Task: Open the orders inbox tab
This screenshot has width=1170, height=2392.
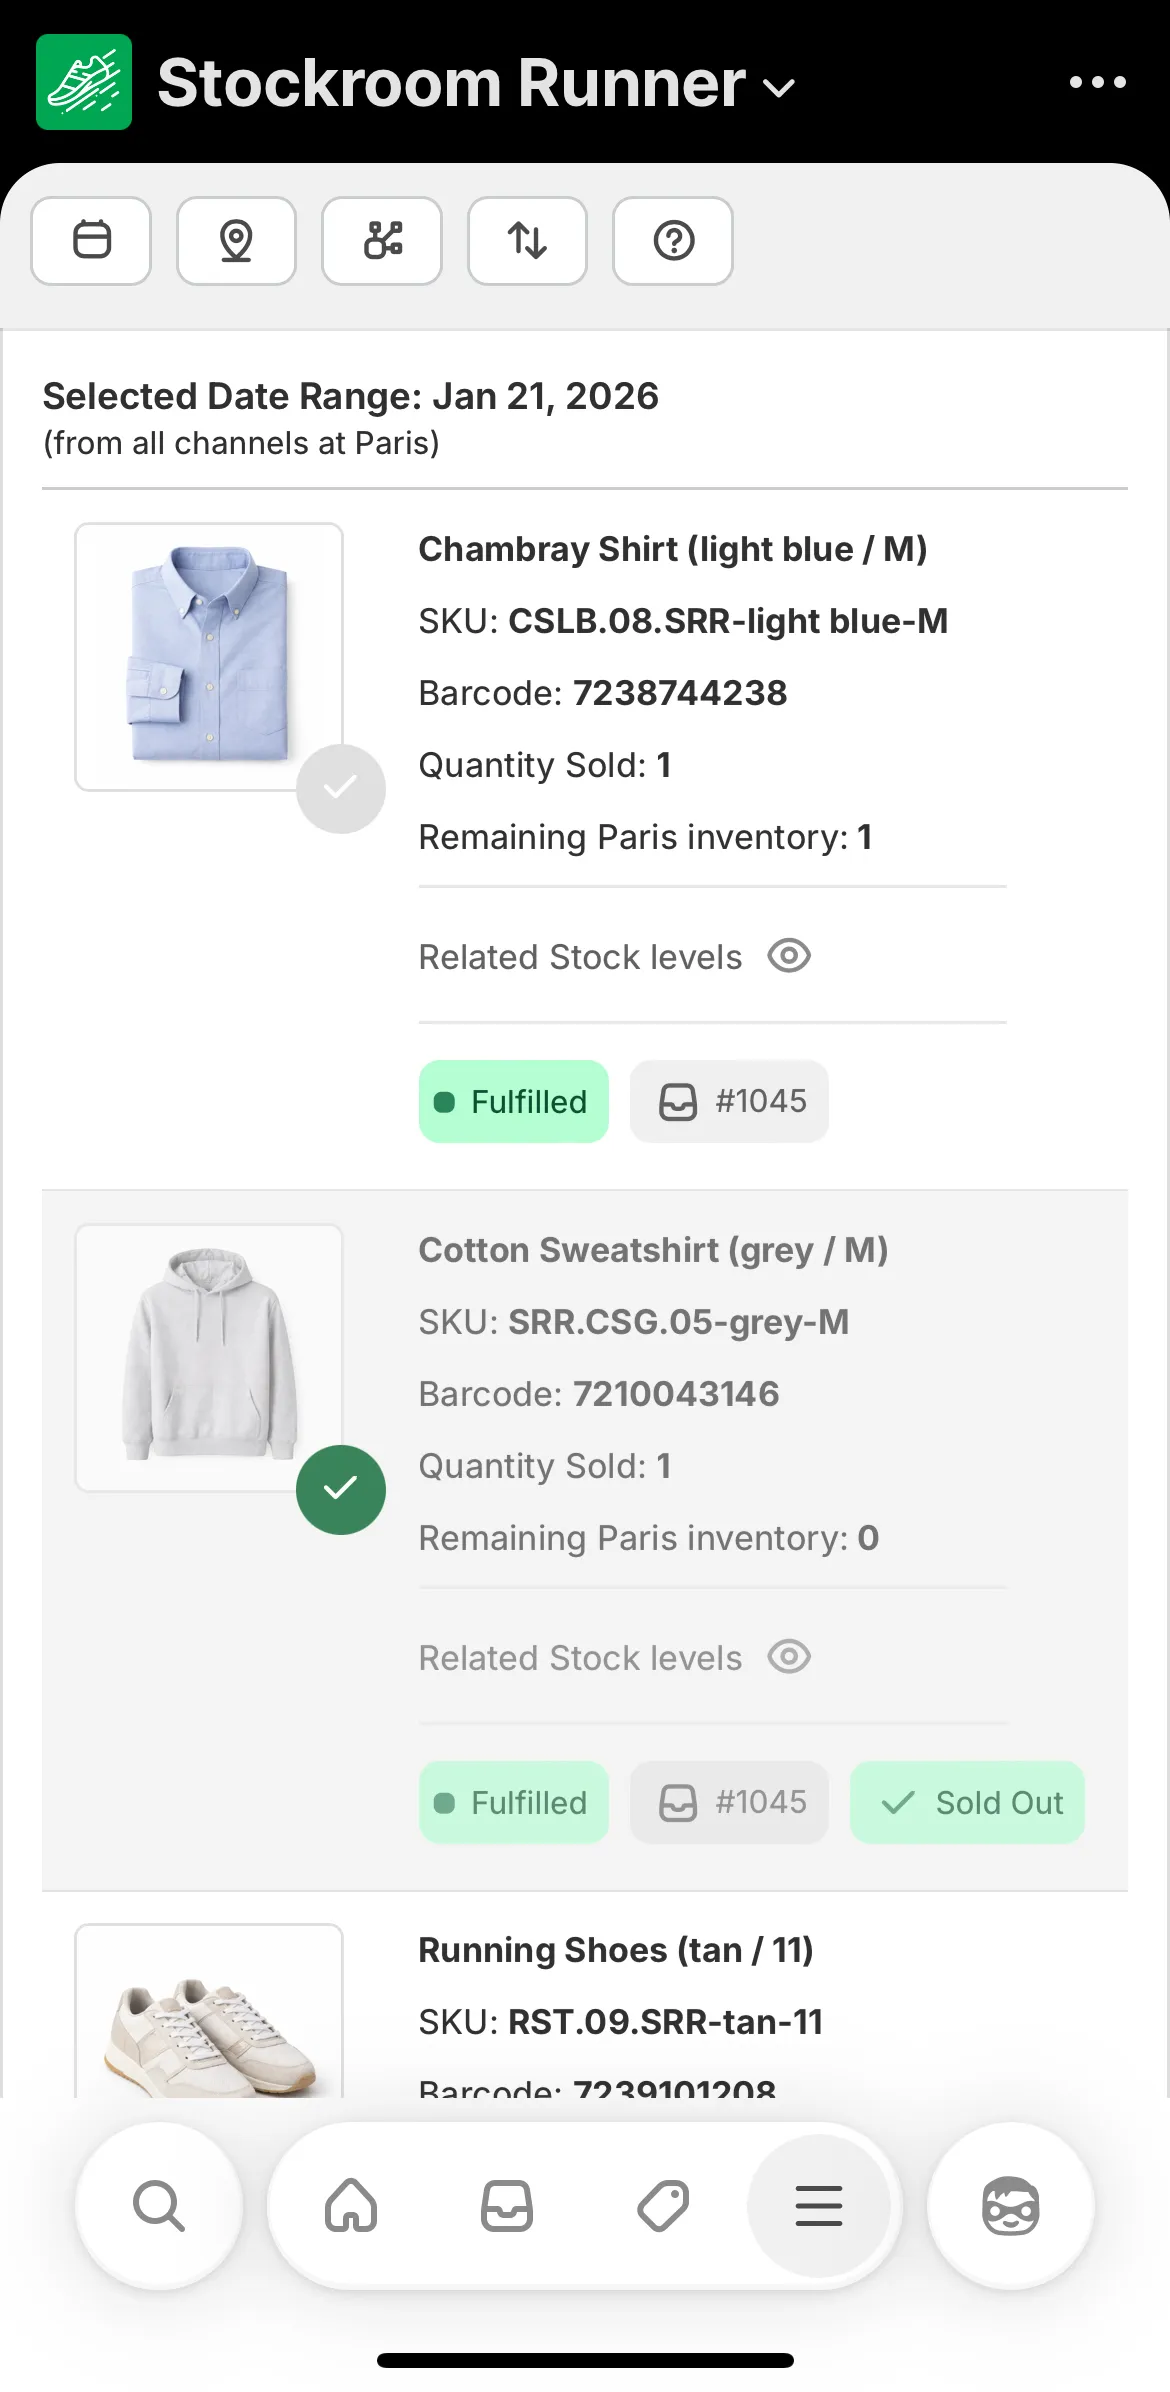Action: pos(507,2206)
